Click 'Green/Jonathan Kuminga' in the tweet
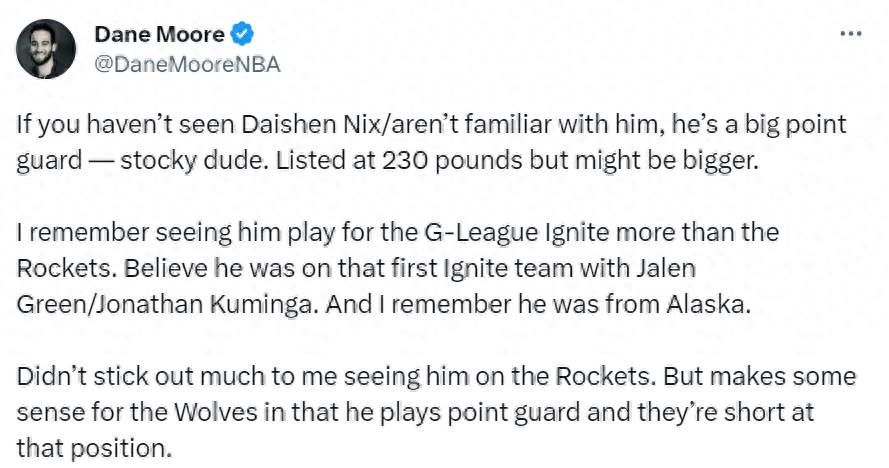Viewport: 889px width, 468px height. [164, 305]
